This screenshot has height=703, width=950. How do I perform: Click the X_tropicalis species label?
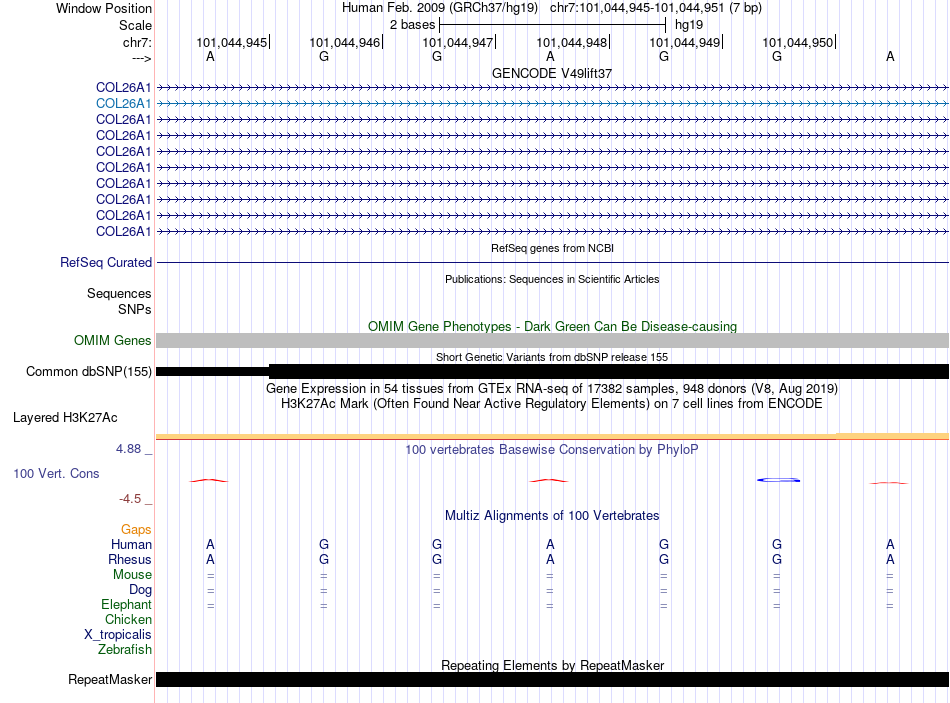[x=118, y=635]
